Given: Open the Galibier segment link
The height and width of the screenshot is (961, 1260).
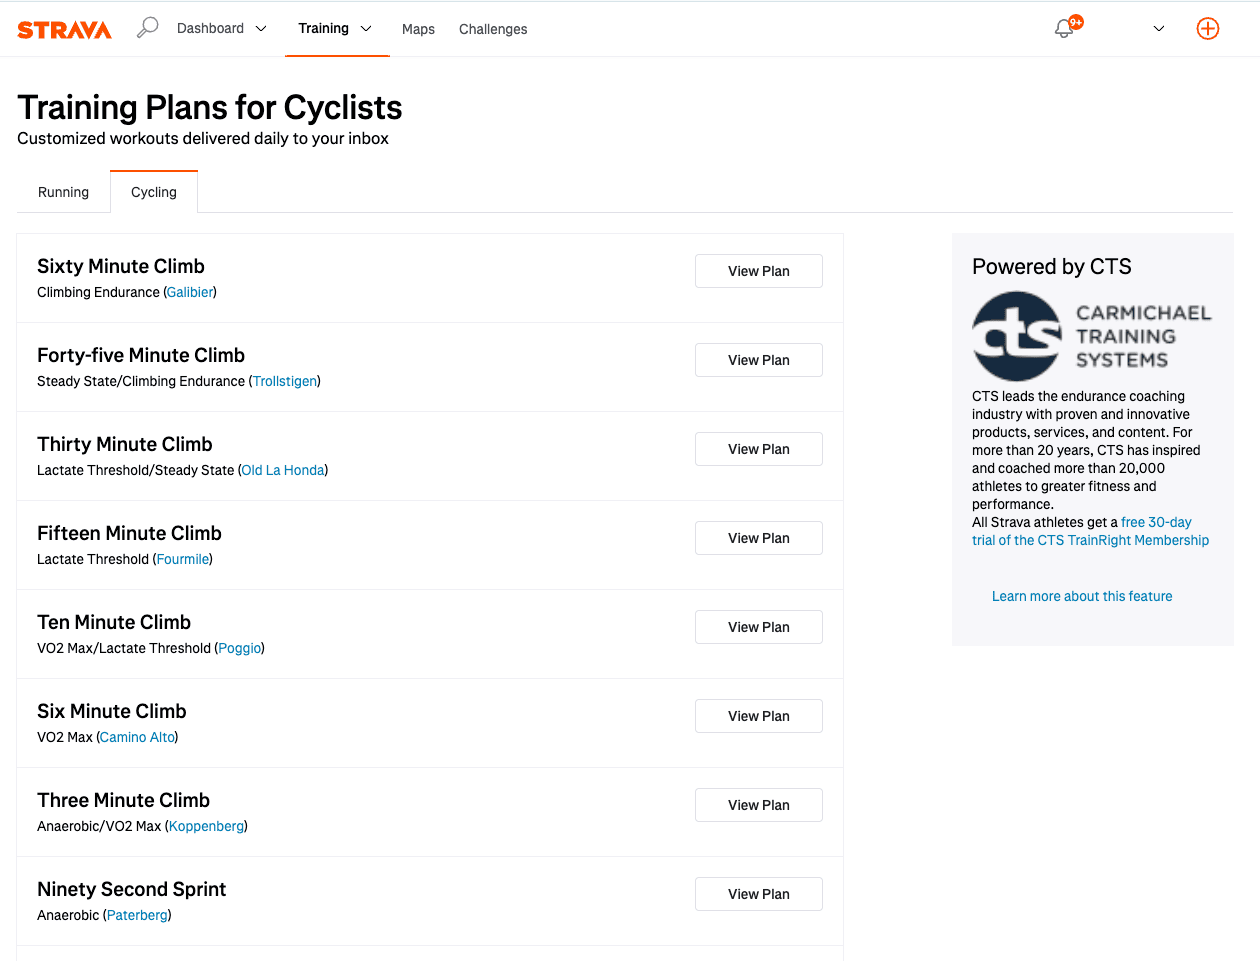Looking at the screenshot, I should point(190,292).
